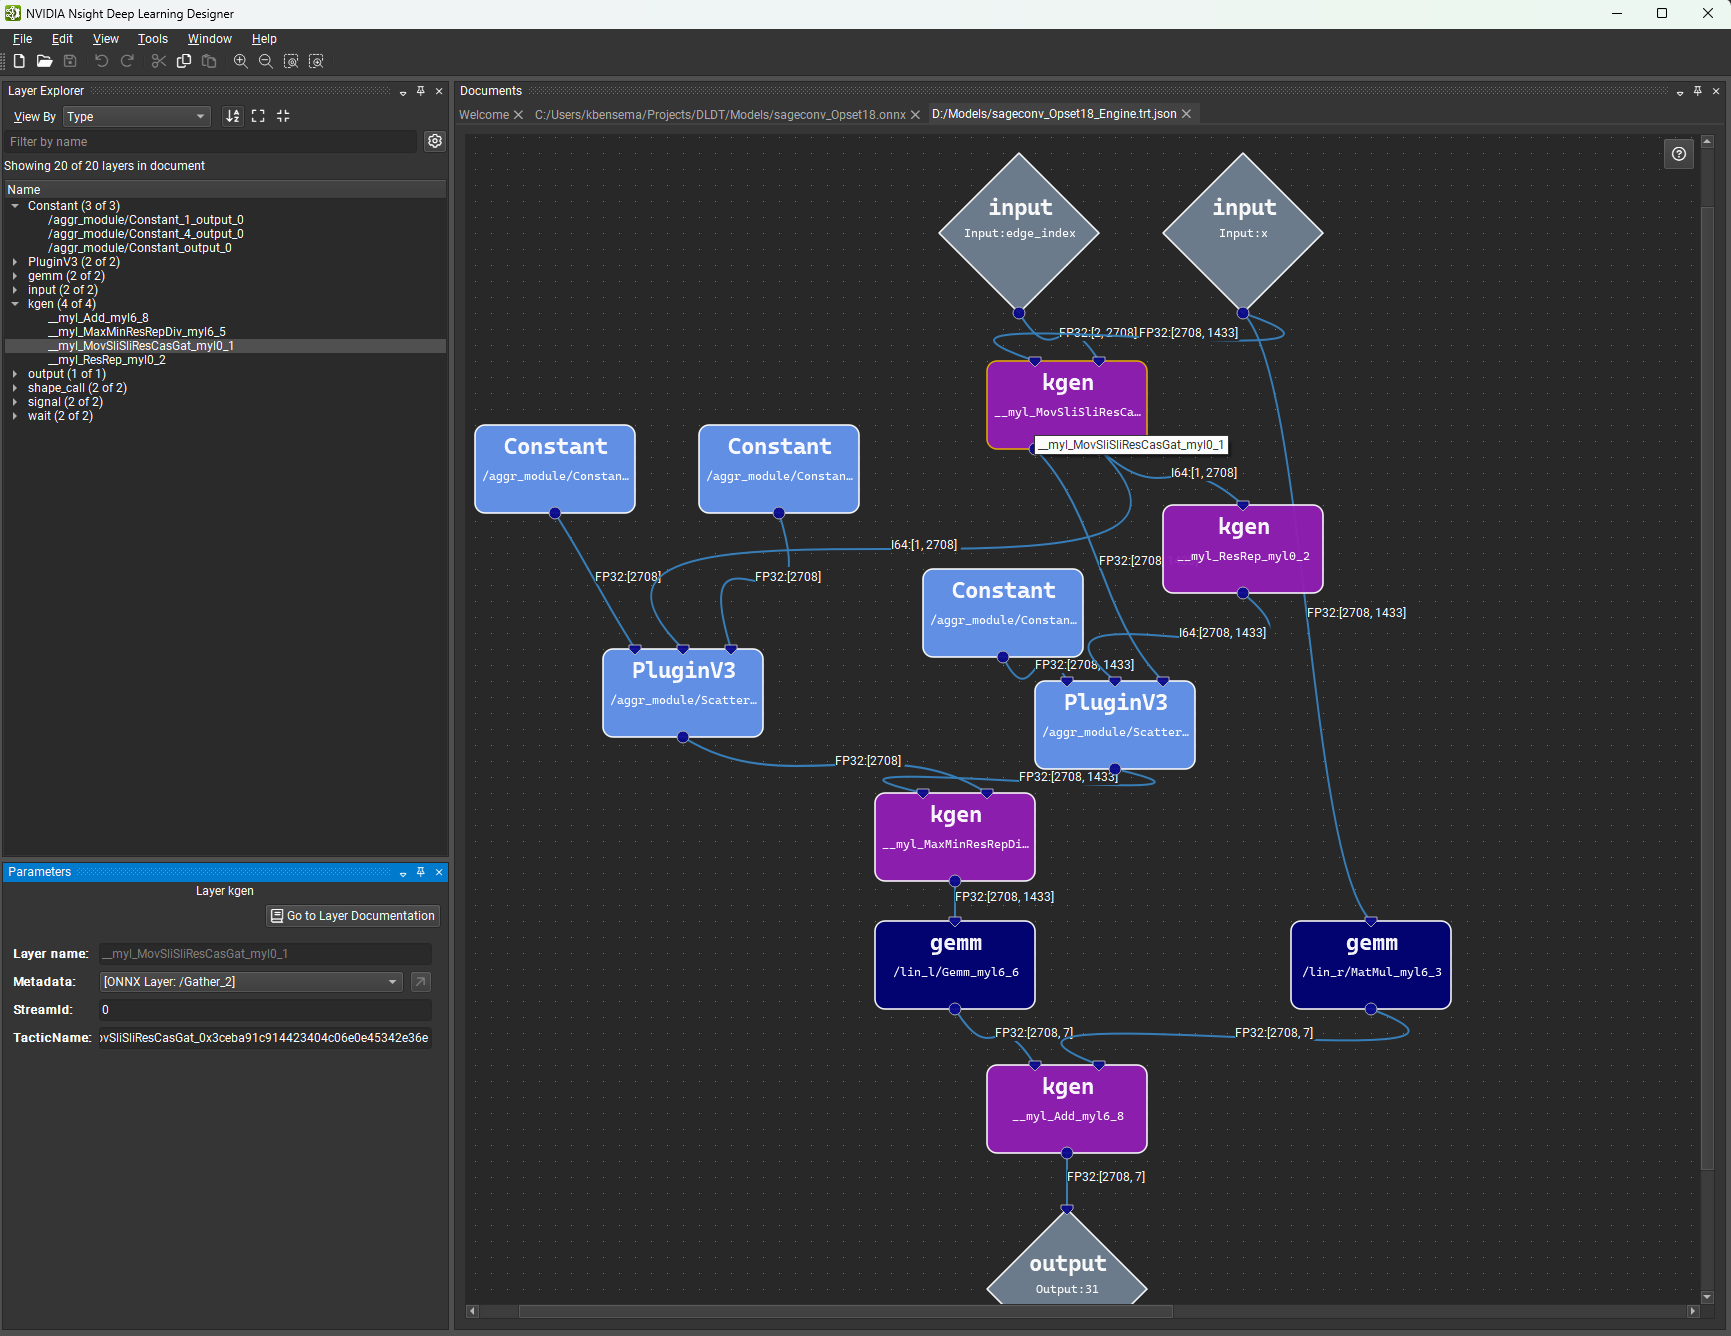Open graph help question-mark button
This screenshot has height=1336, width=1731.
pyautogui.click(x=1679, y=154)
